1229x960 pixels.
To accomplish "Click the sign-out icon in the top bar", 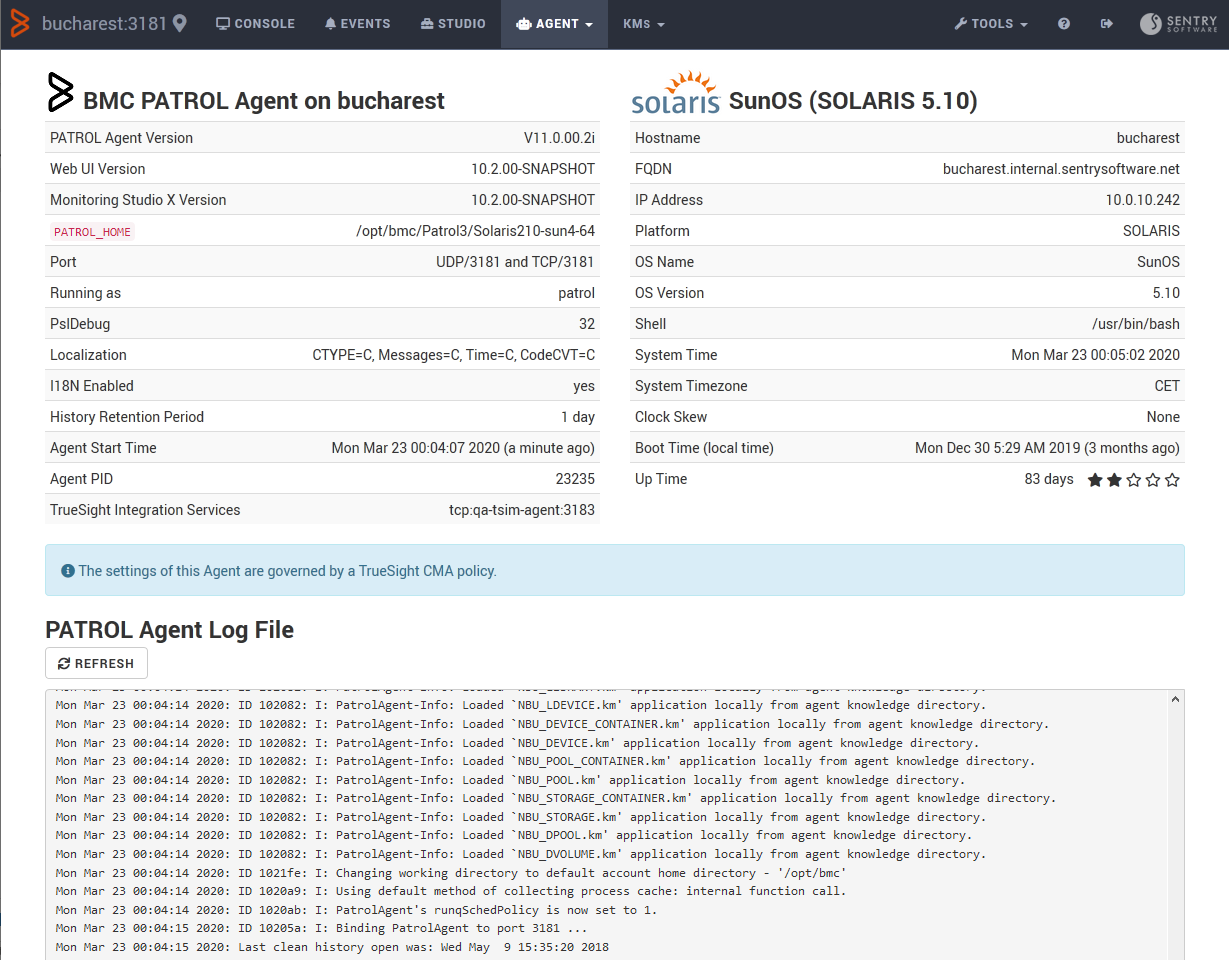I will 1106,23.
